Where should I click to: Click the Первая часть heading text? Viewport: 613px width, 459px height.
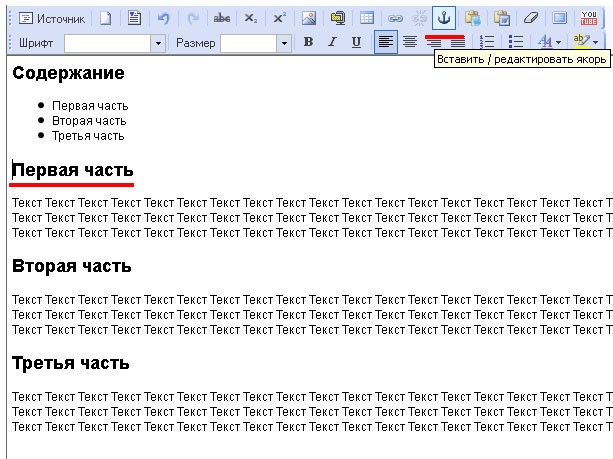[x=73, y=170]
